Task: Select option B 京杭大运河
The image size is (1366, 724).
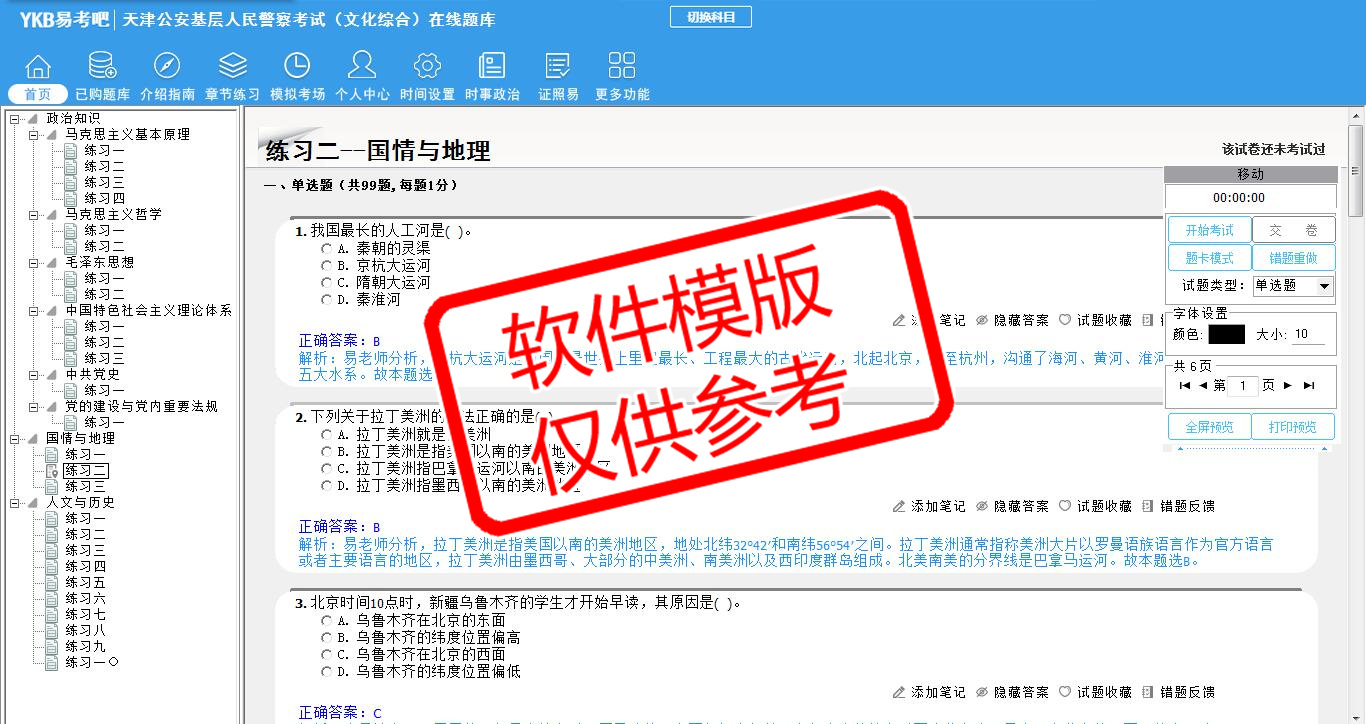Action: 326,265
